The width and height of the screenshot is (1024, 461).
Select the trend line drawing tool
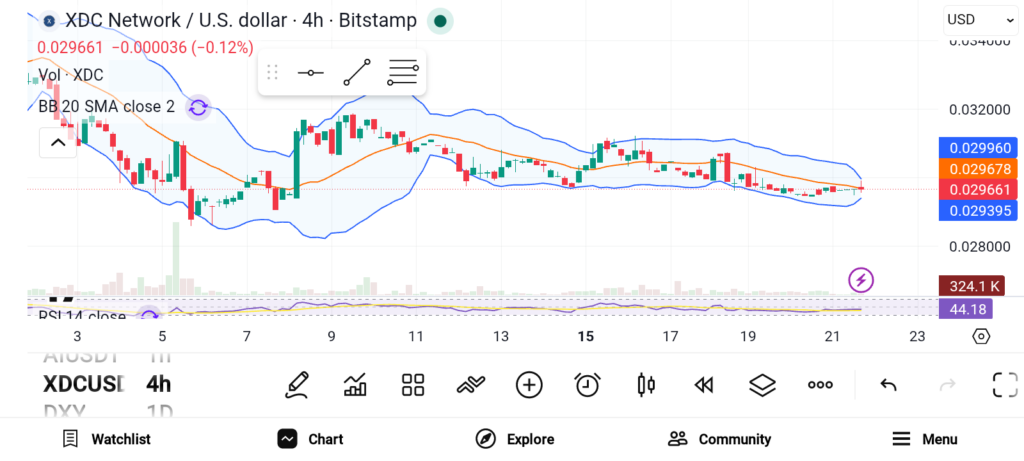[357, 72]
